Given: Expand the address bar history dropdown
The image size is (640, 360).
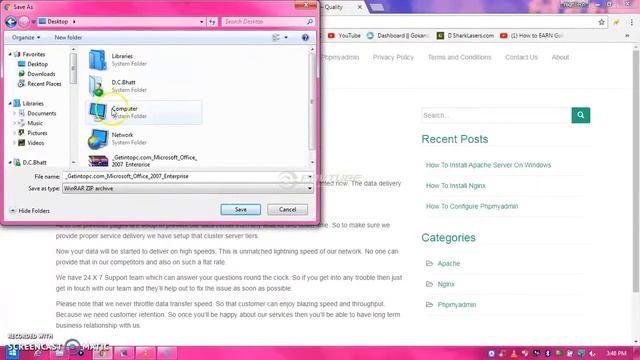Looking at the screenshot, I should pos(202,22).
